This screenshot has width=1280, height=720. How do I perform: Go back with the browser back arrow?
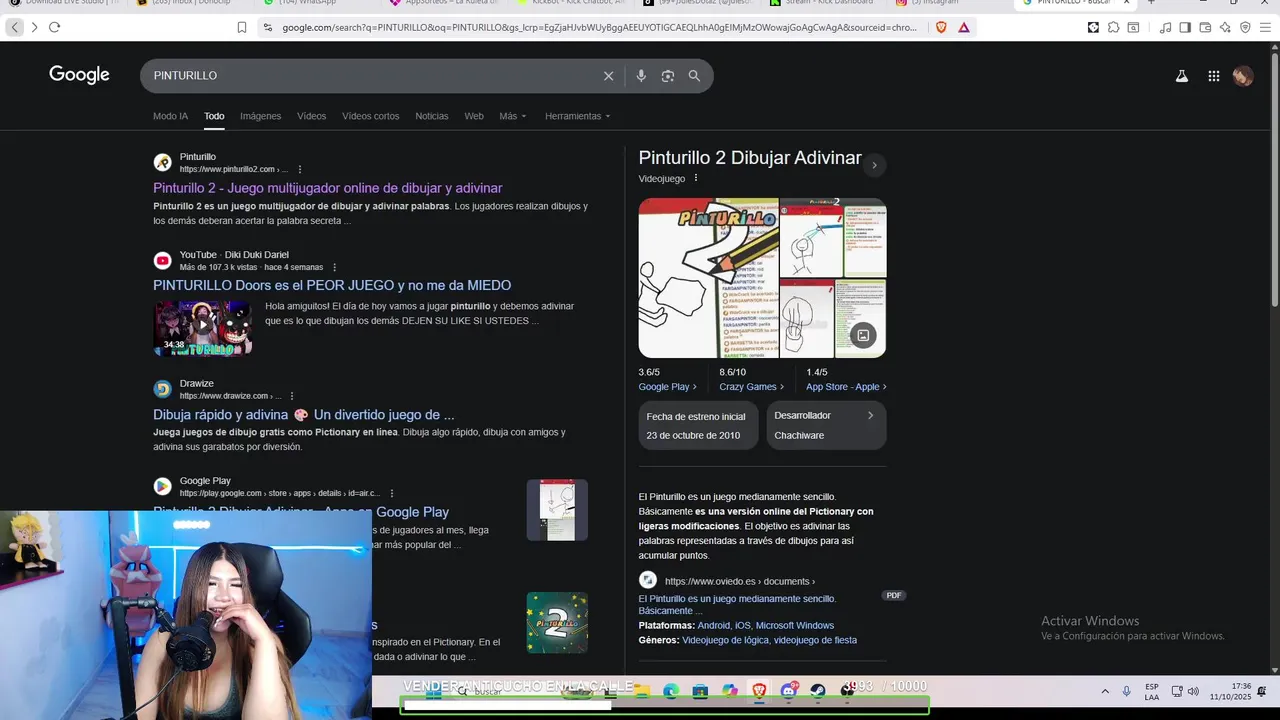pos(15,27)
